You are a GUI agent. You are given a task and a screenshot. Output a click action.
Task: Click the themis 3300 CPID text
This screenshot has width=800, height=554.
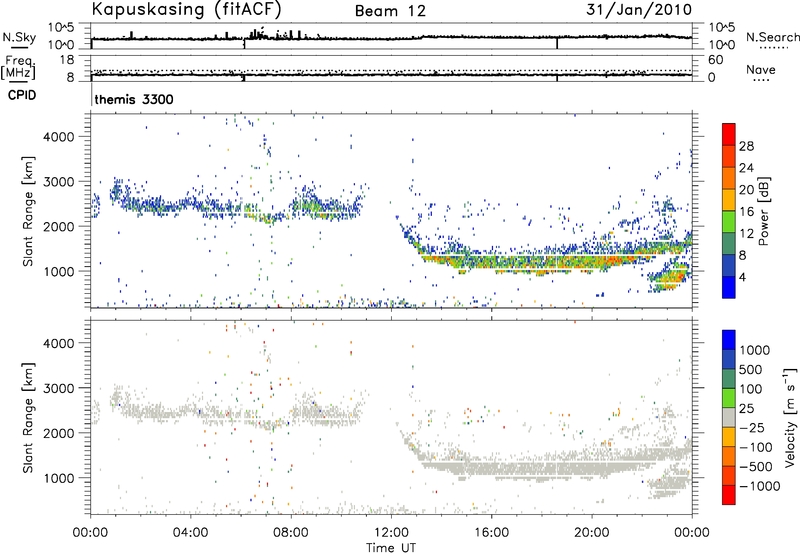134,99
